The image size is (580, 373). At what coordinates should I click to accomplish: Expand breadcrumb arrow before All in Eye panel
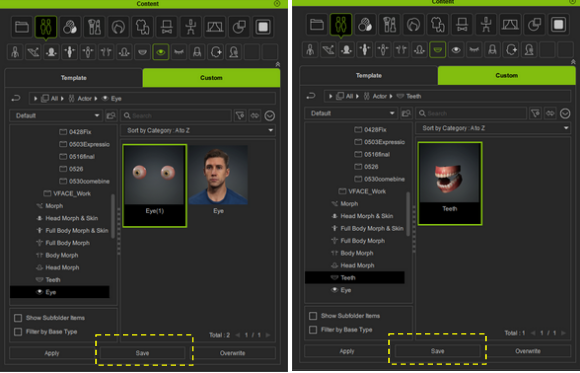tap(36, 99)
